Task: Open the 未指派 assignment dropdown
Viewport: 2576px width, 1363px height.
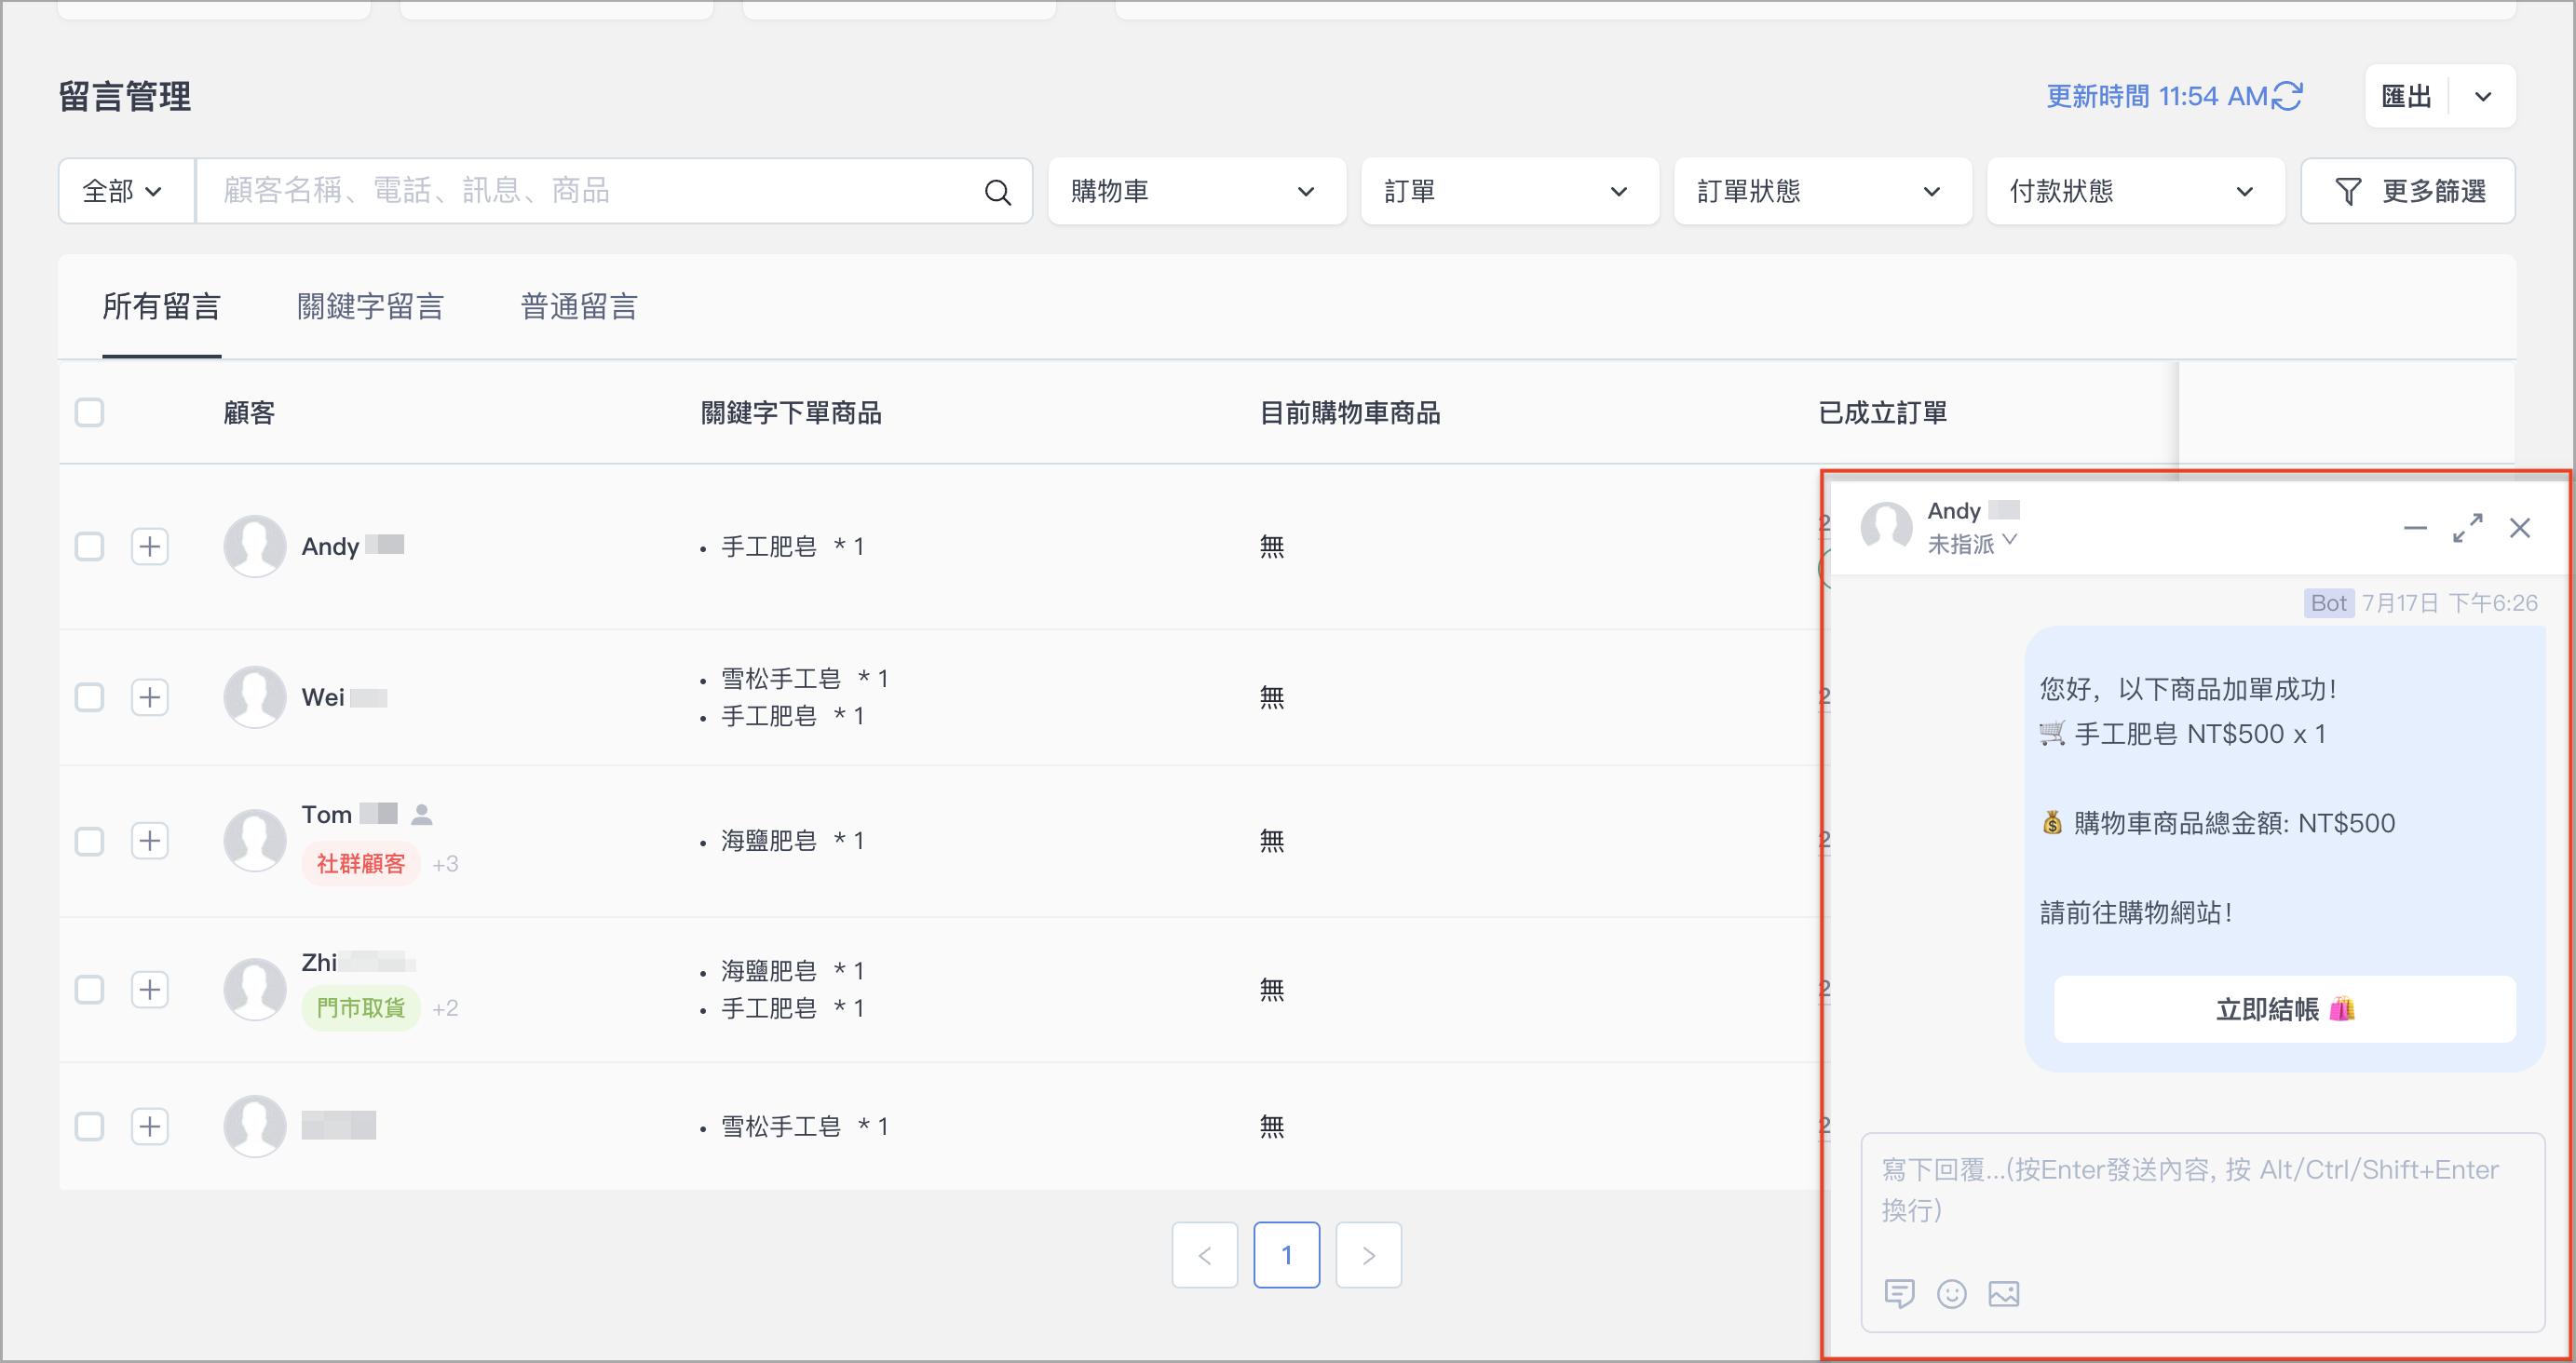Action: (1972, 544)
